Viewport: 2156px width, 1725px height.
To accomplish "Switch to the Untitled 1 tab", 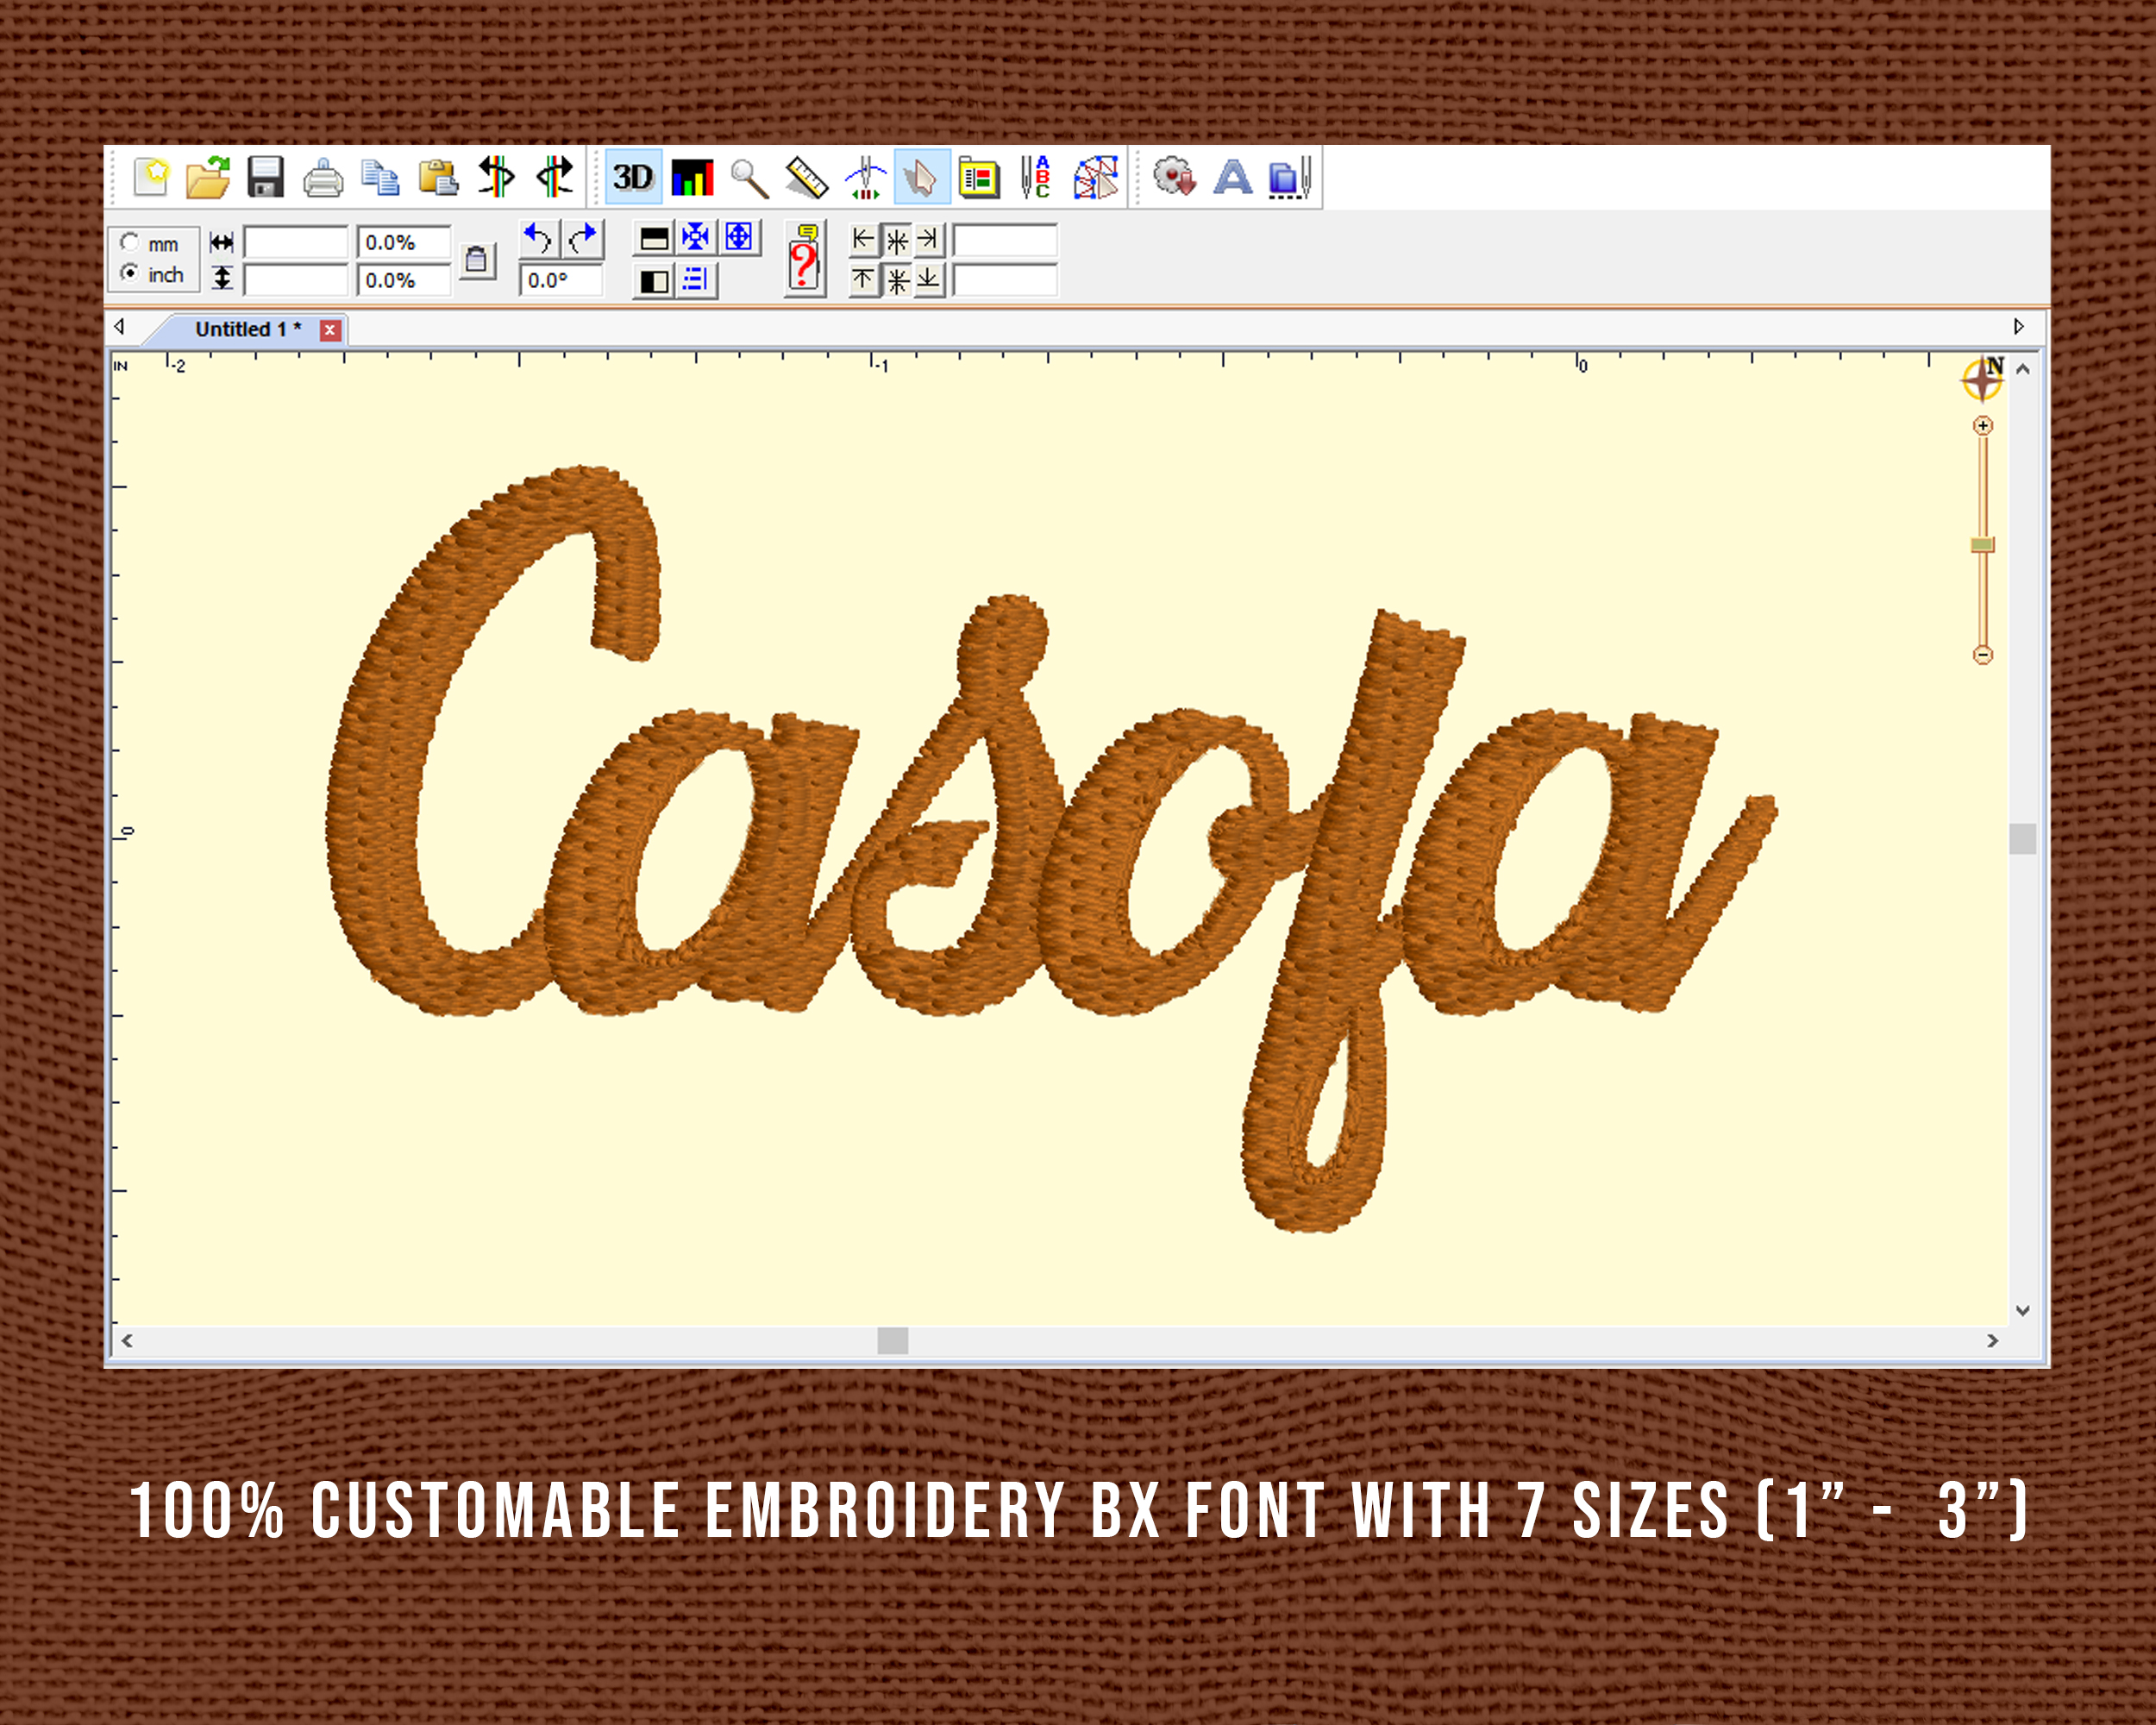I will pos(243,329).
